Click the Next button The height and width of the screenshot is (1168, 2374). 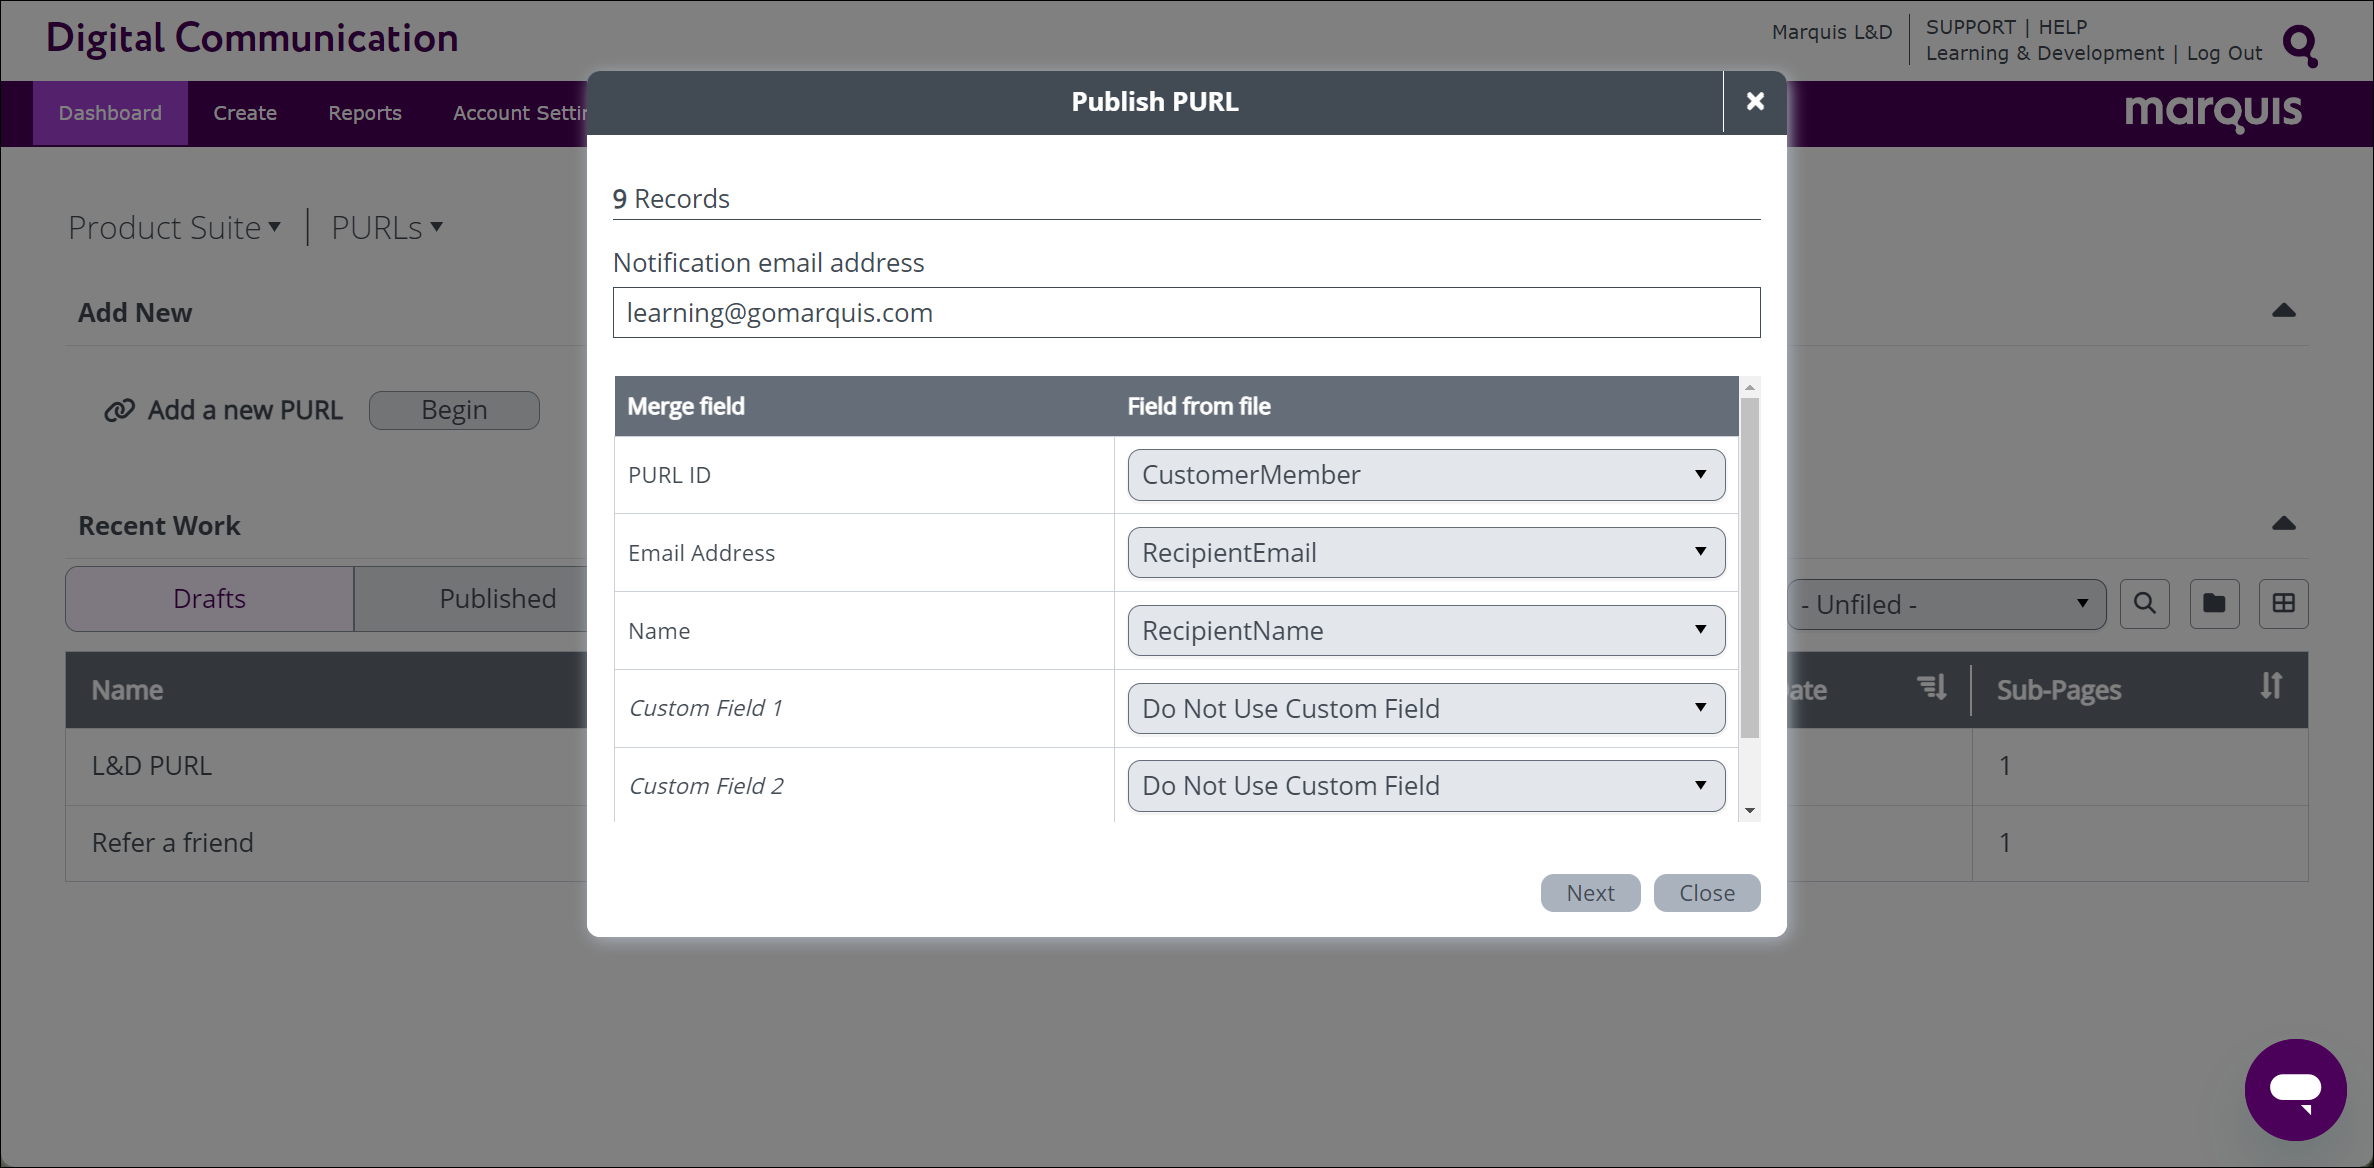[x=1590, y=893]
